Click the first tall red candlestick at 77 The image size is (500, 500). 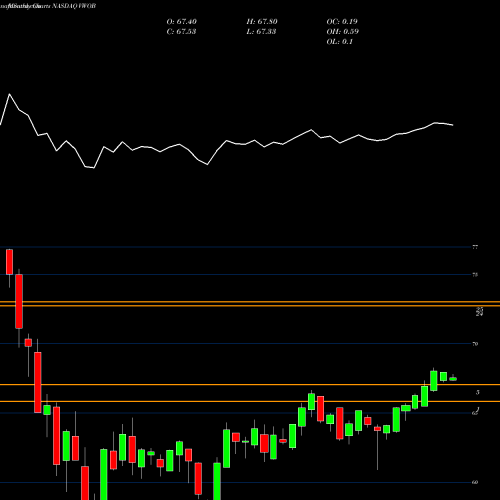pyautogui.click(x=9, y=262)
